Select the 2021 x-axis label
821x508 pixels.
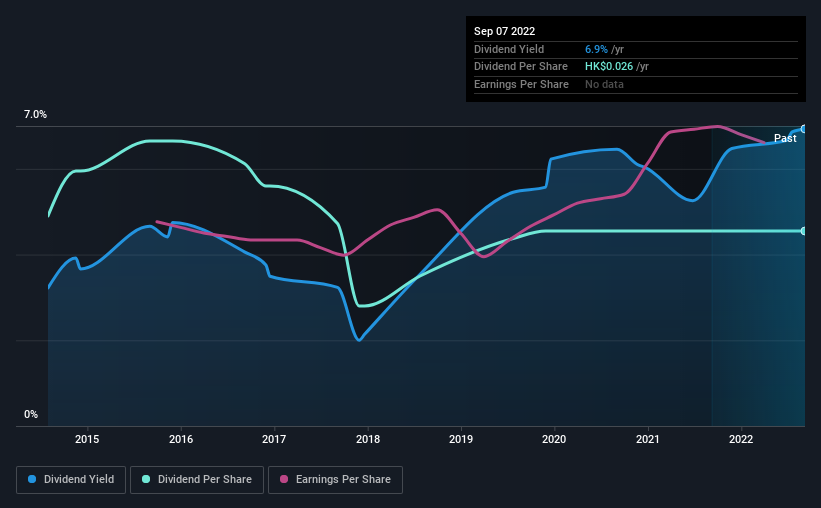pyautogui.click(x=648, y=439)
